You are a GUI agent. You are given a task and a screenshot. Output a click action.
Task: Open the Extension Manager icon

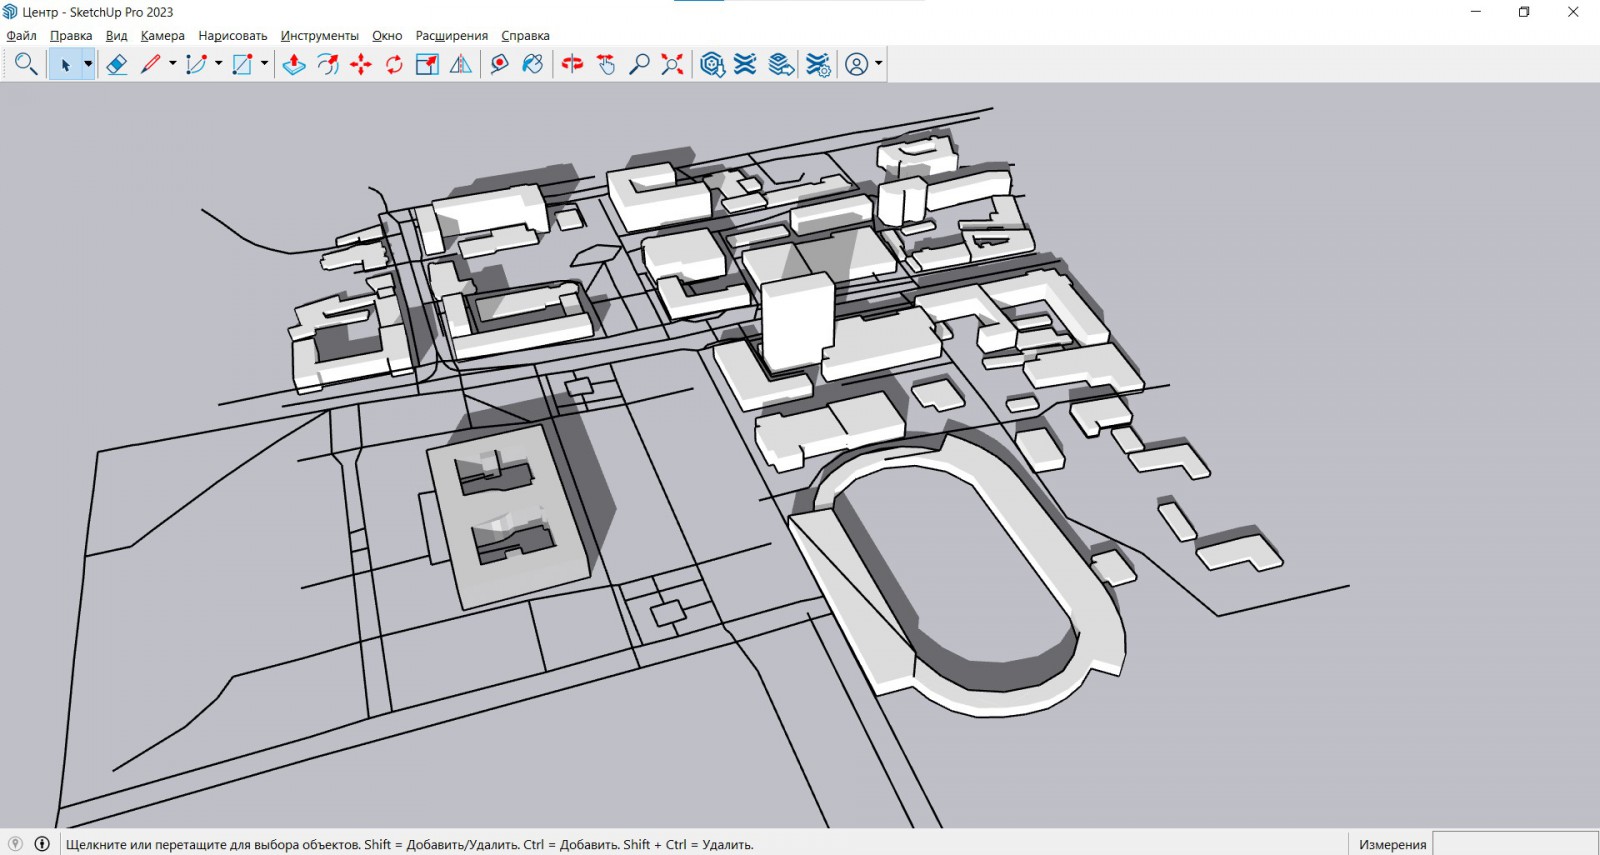pyautogui.click(x=818, y=64)
